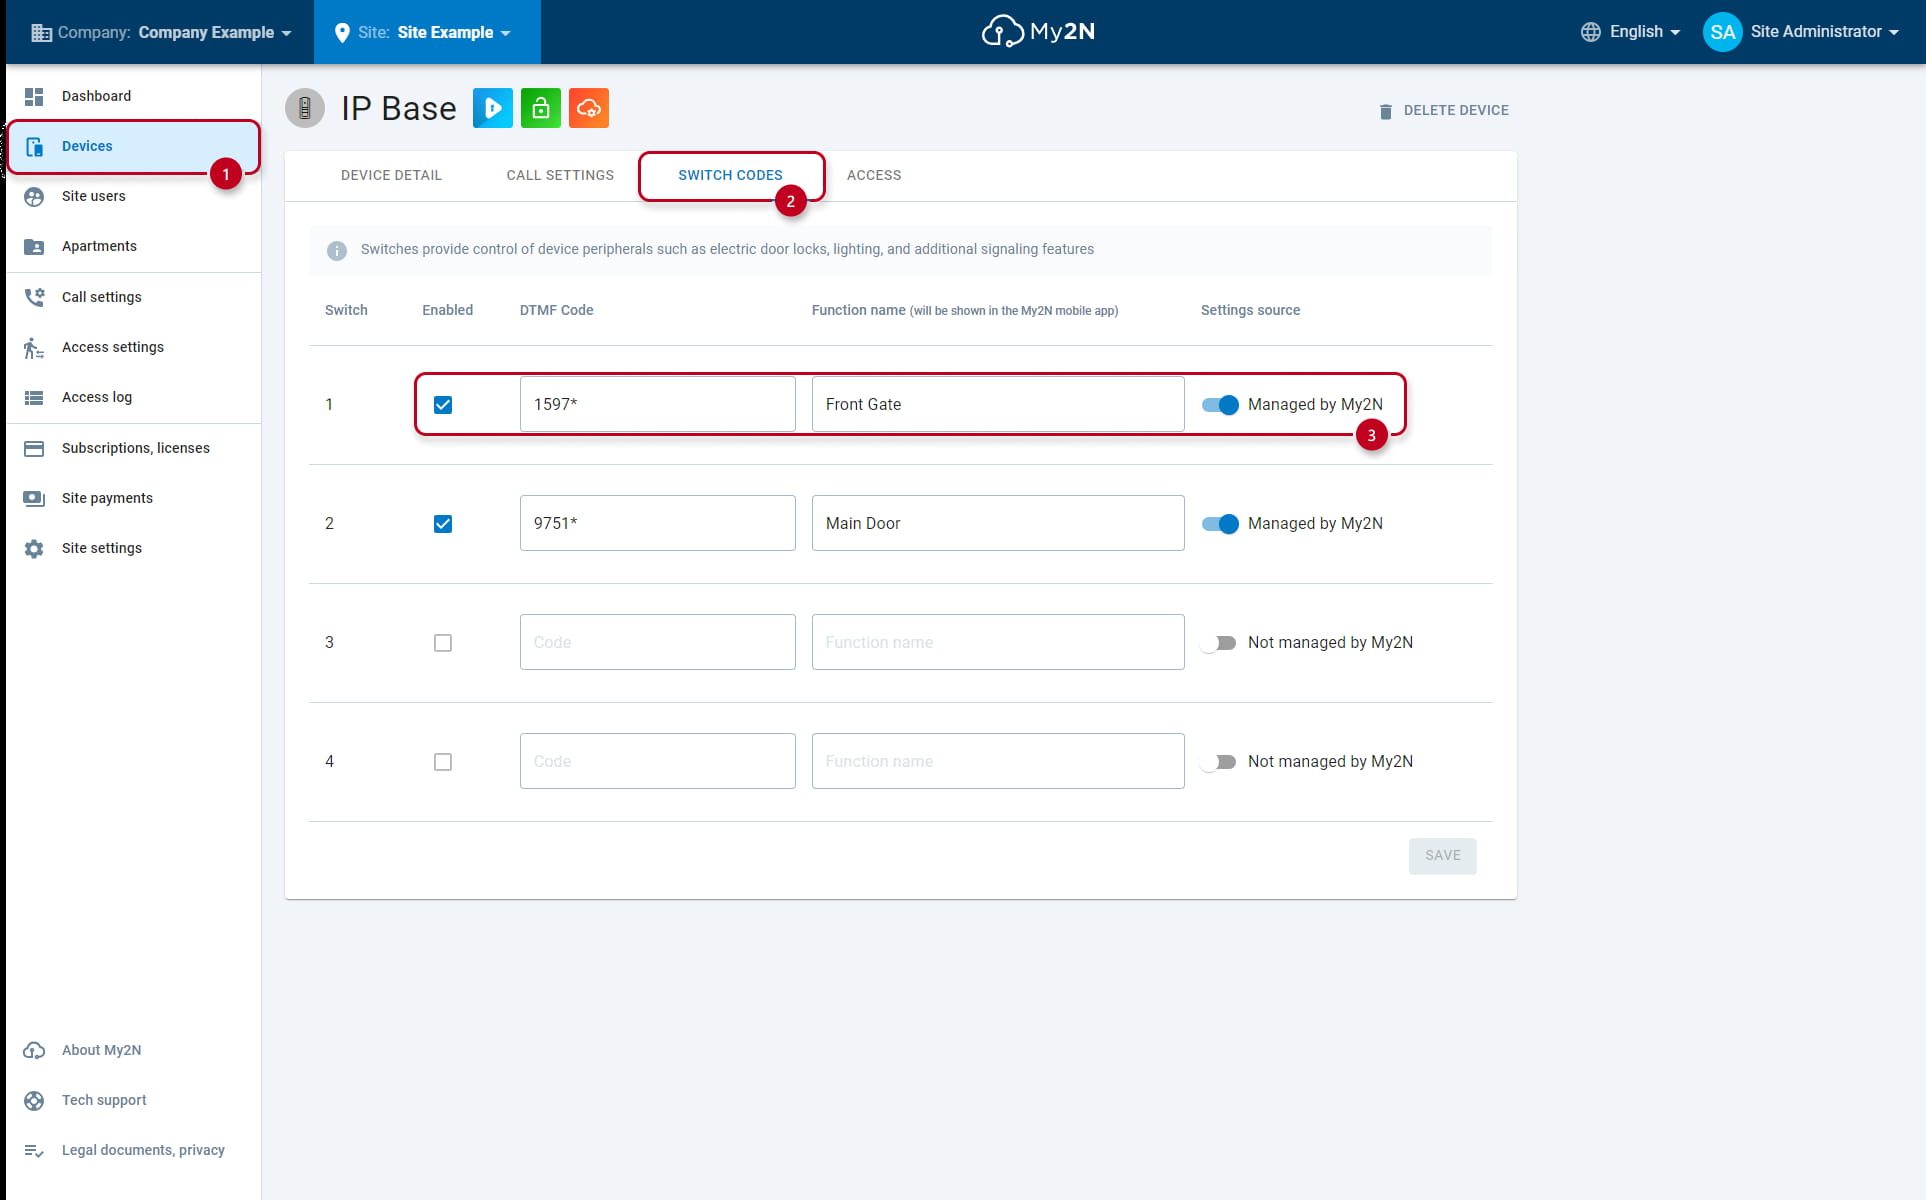Enable the checkbox for switch 4
Image resolution: width=1926 pixels, height=1200 pixels.
[x=443, y=762]
